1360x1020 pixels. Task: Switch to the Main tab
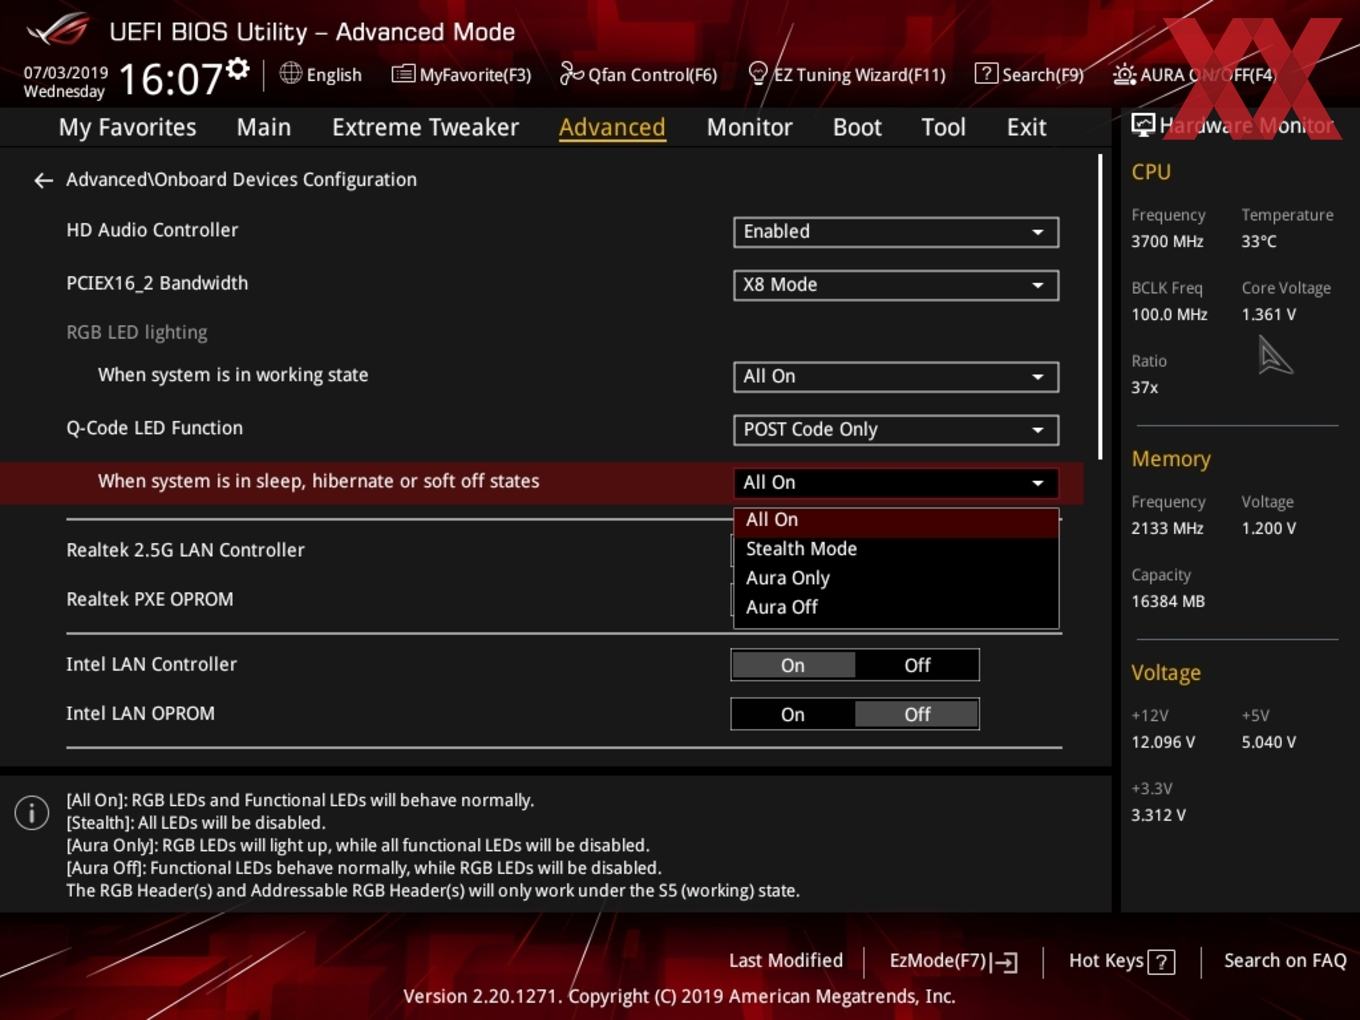pos(264,127)
